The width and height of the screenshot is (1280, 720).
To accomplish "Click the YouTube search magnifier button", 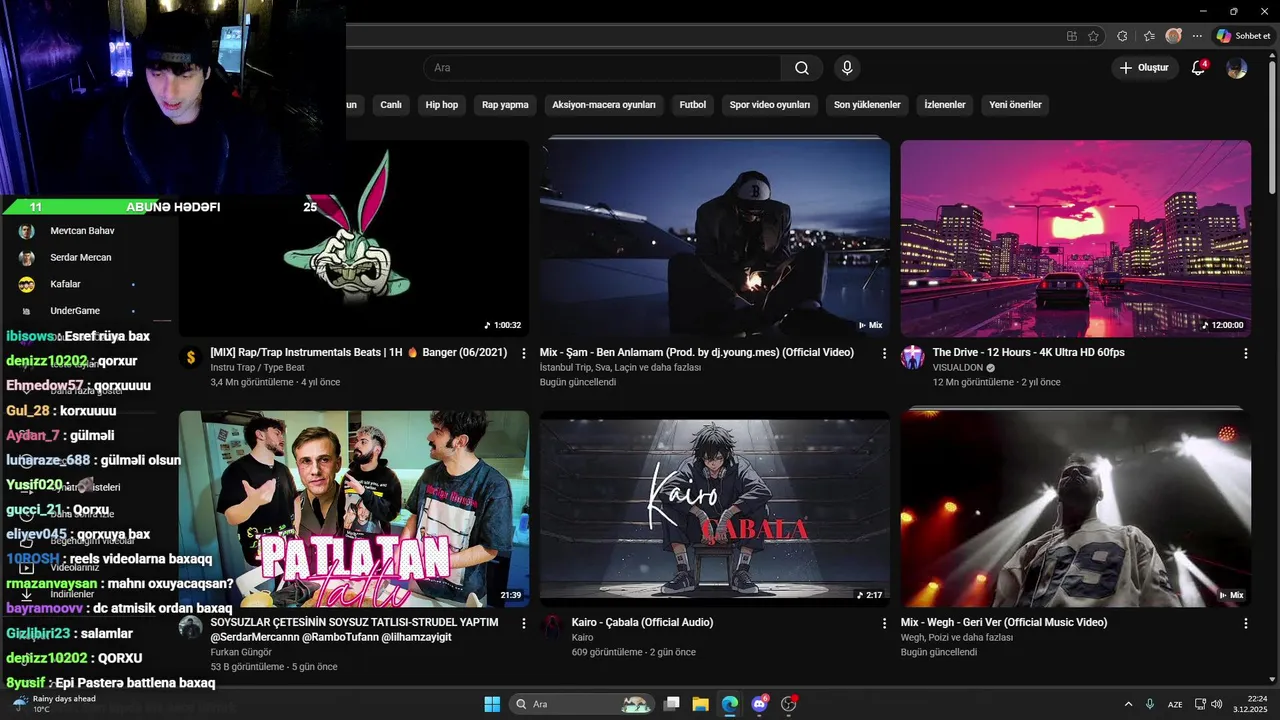I will click(802, 68).
